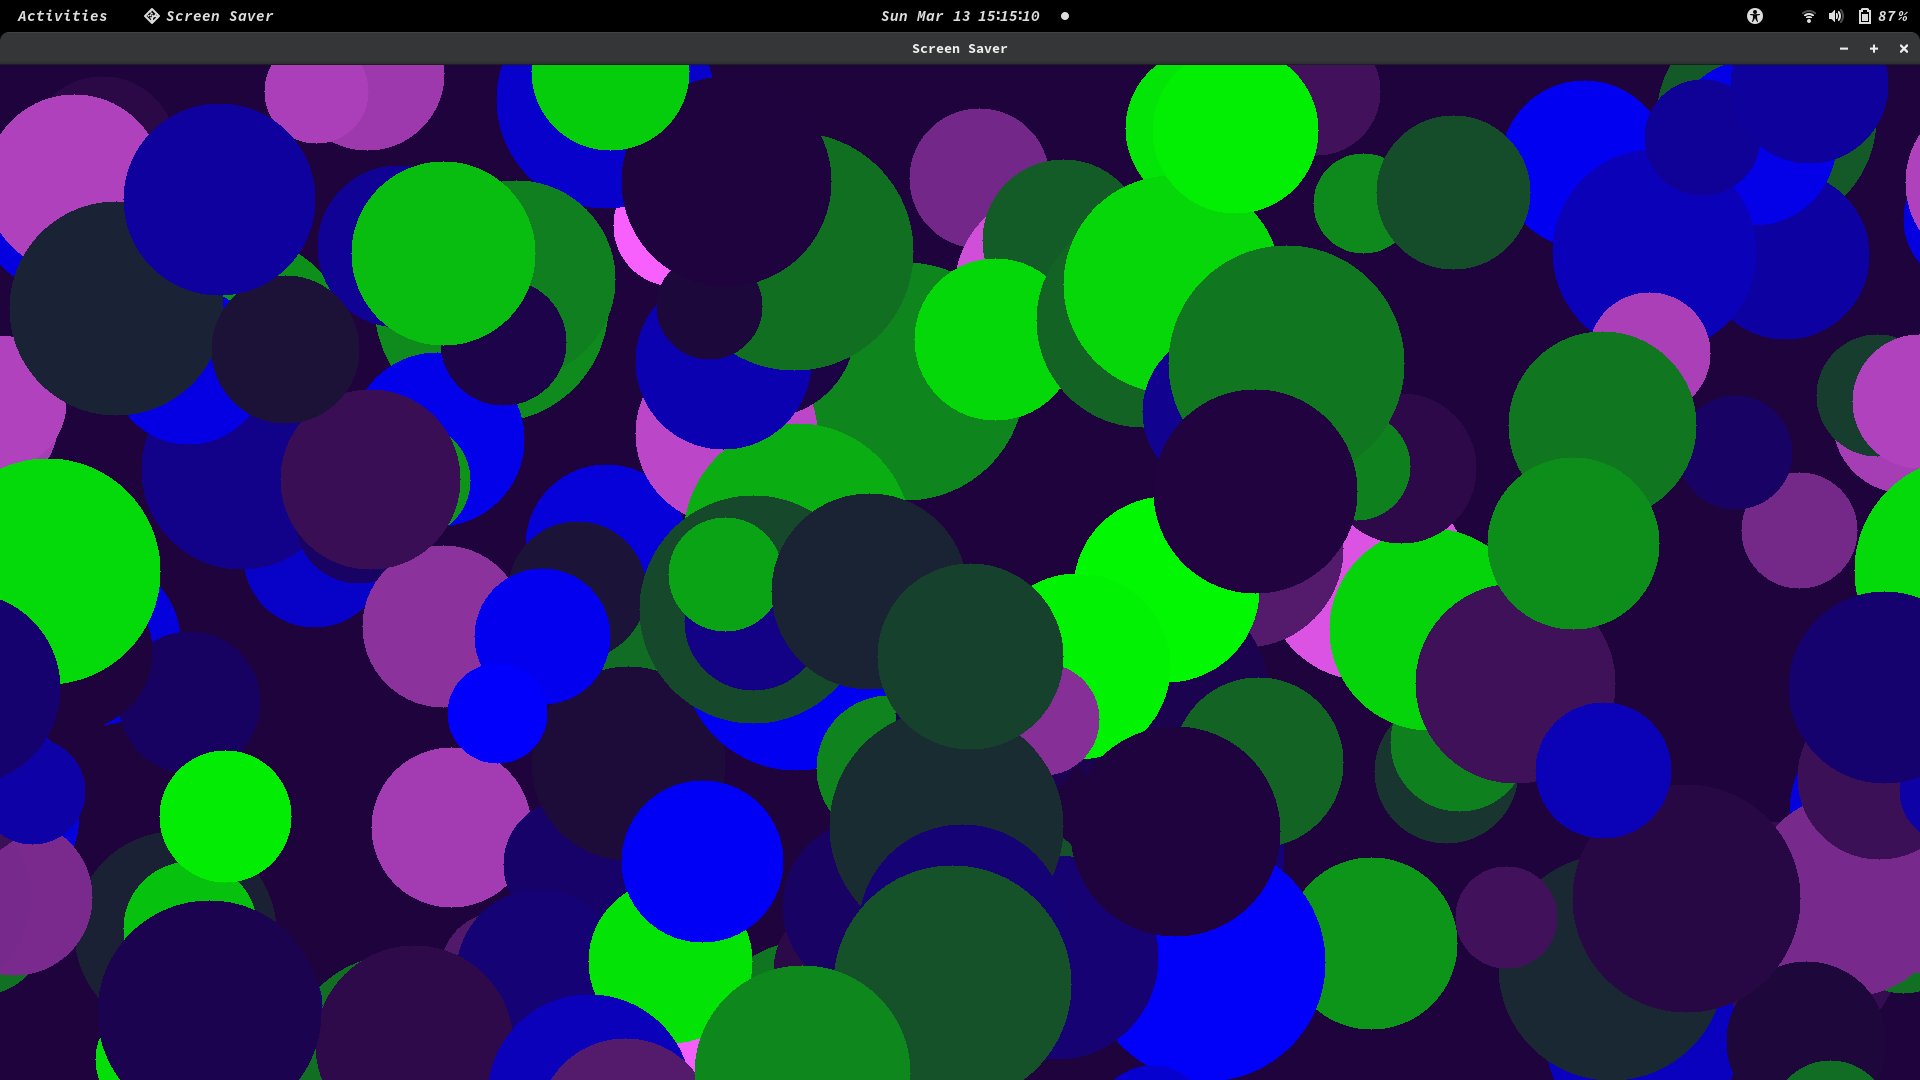Open the accessibility menu icon

tap(1755, 16)
